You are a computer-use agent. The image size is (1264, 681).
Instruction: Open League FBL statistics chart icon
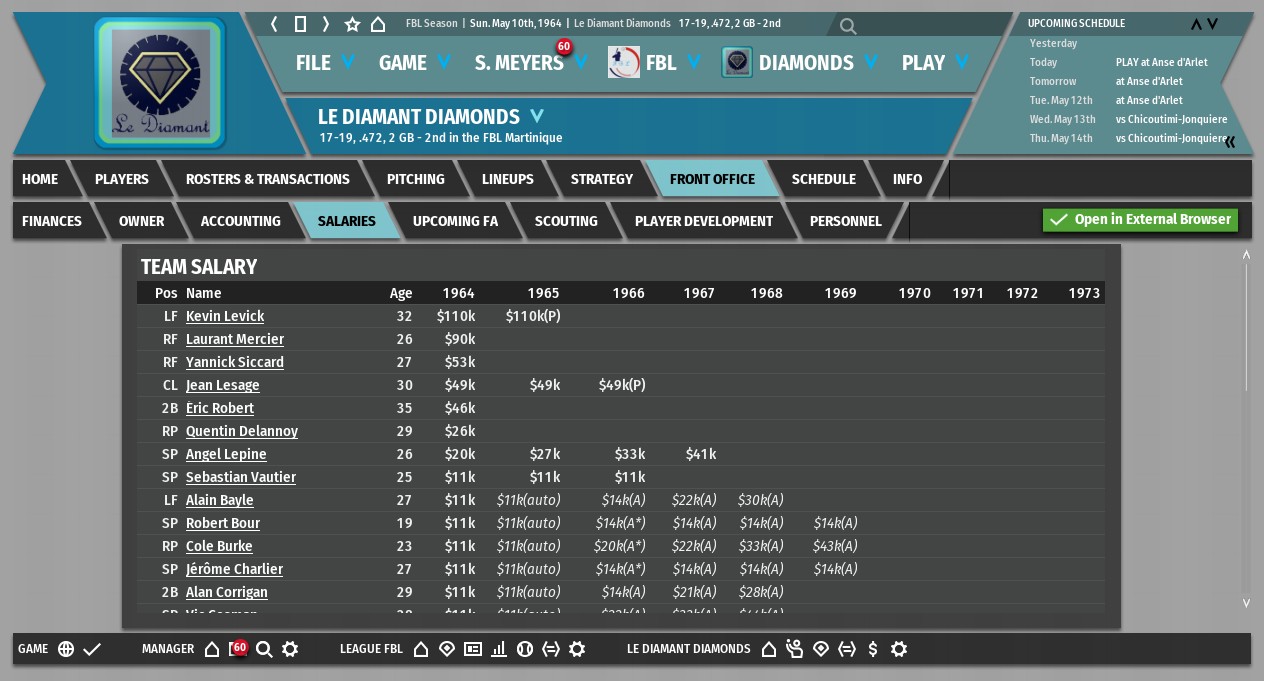499,649
